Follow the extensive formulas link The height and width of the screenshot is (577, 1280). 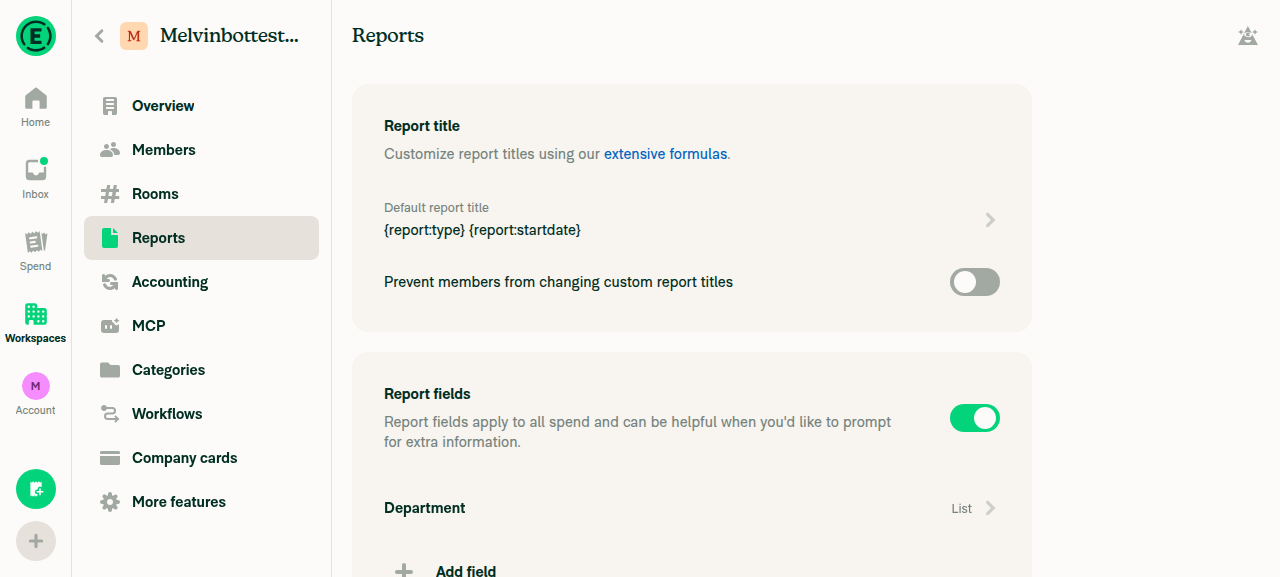pyautogui.click(x=665, y=154)
